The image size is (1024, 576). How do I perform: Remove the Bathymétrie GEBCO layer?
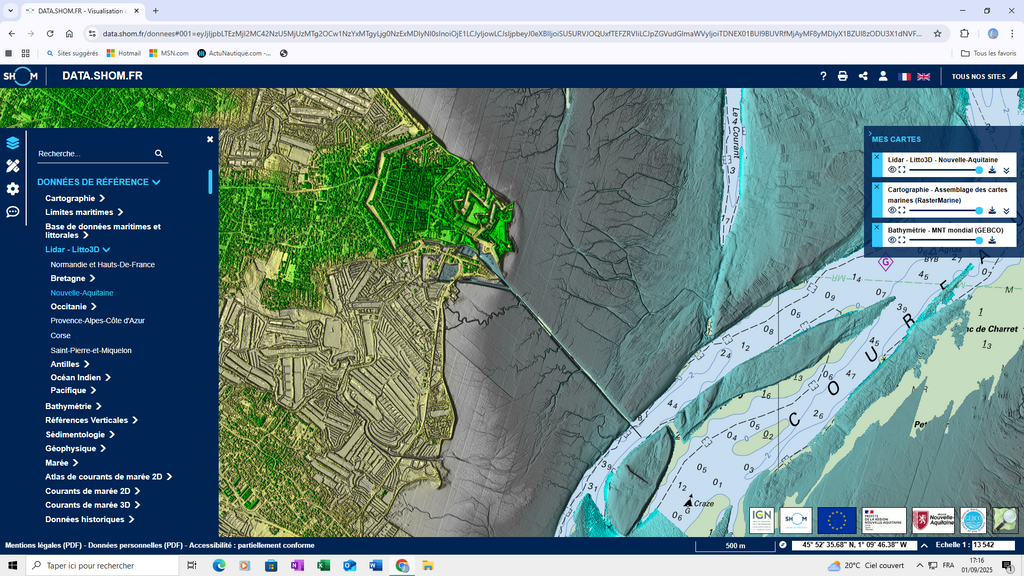click(877, 227)
